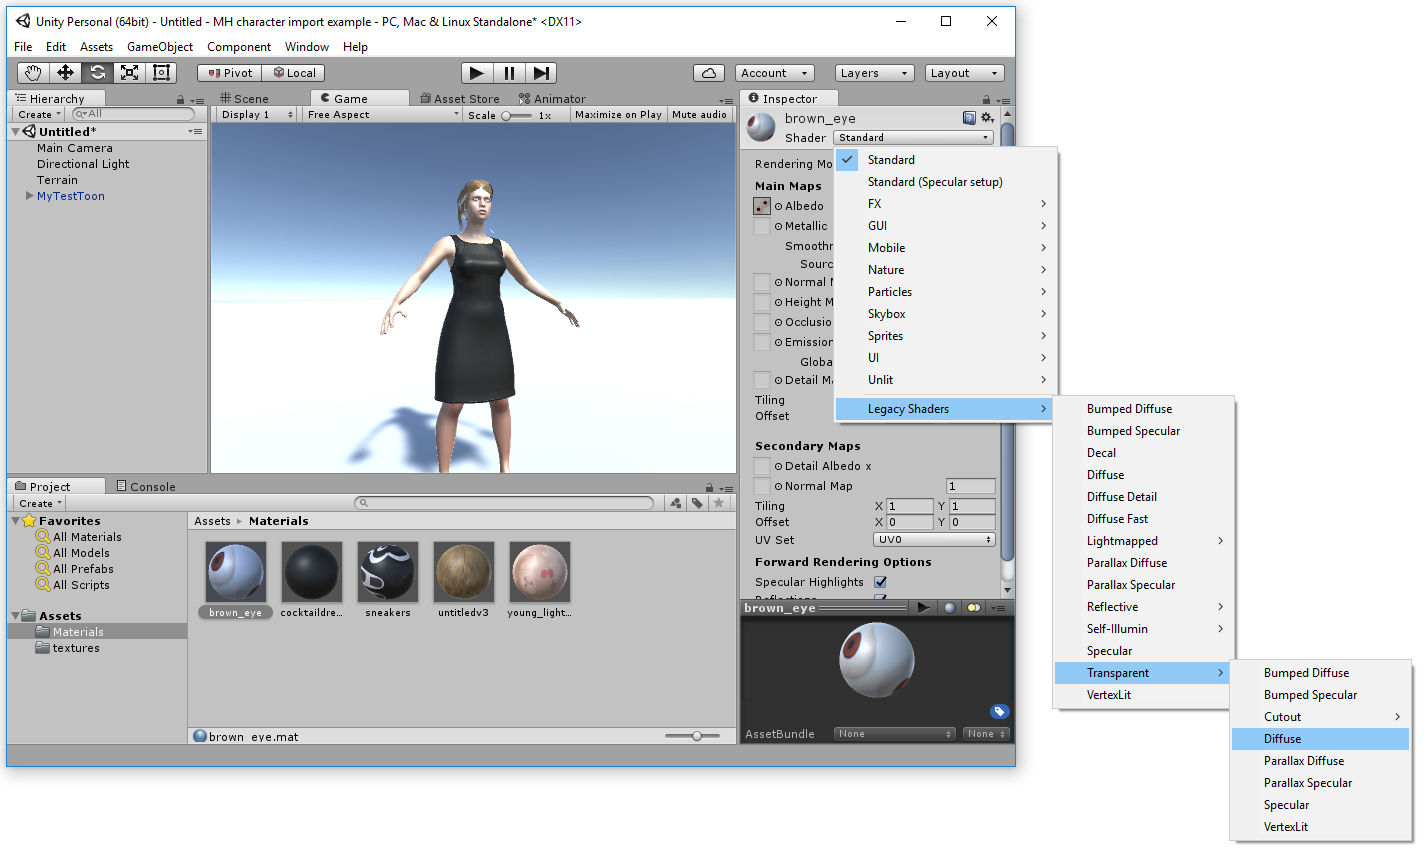Select Main Camera in the Hierarchy
The height and width of the screenshot is (855, 1425).
75,148
